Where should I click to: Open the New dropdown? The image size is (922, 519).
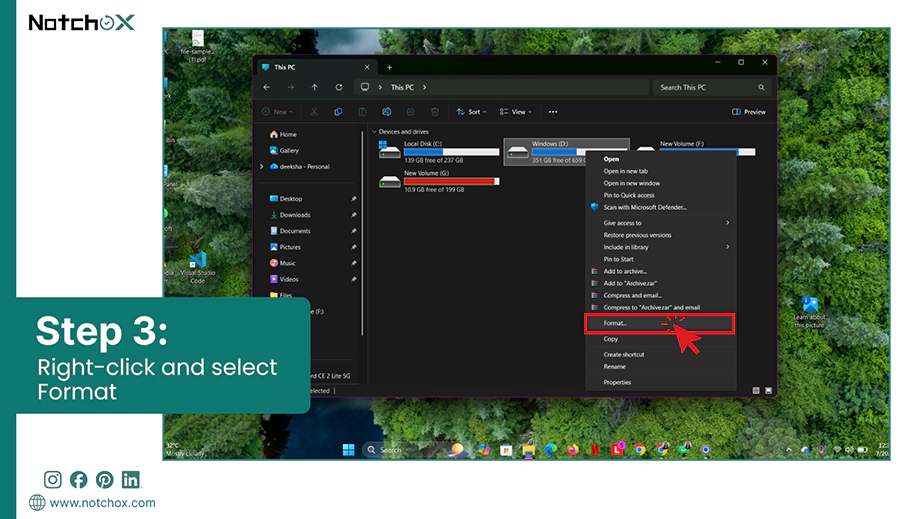tap(277, 112)
